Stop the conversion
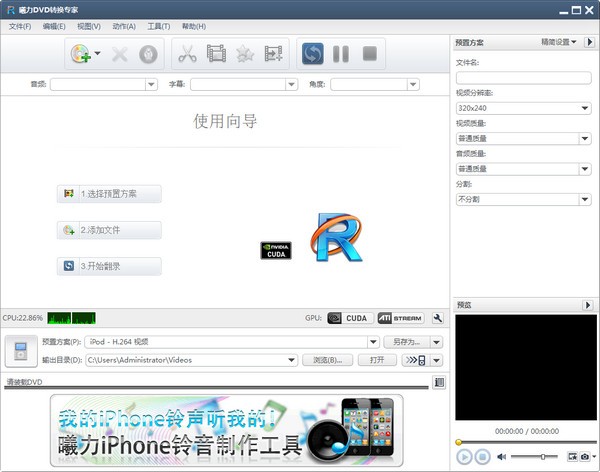600x472 pixels. 370,54
